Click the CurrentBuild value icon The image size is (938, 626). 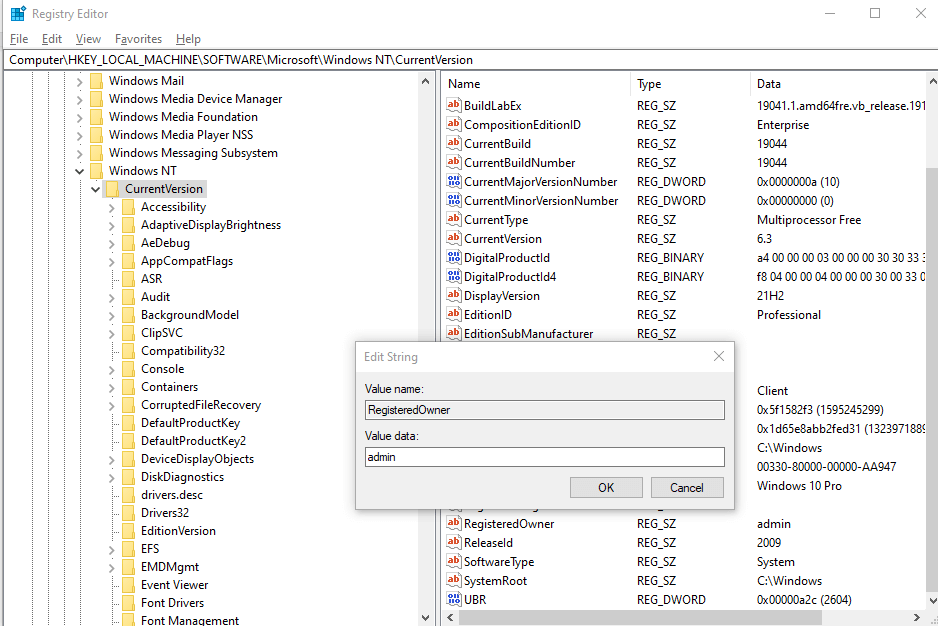coord(454,144)
